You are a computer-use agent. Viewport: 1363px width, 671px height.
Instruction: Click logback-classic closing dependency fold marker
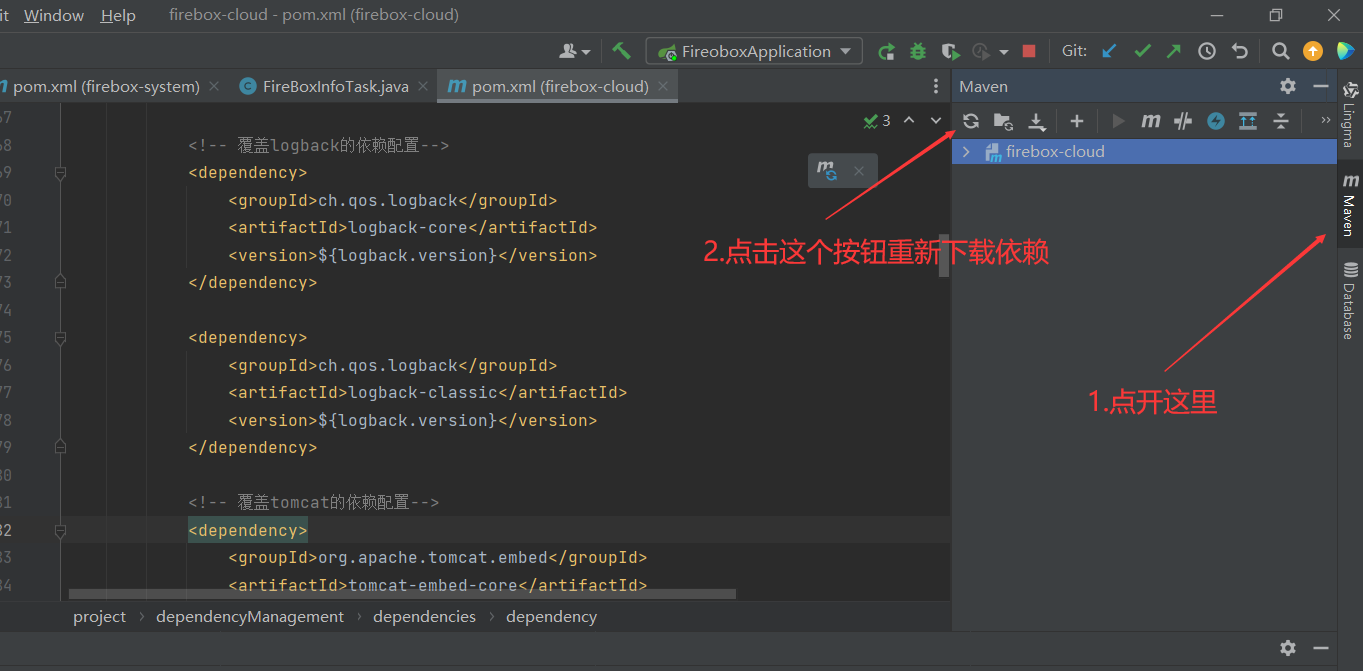pos(60,448)
